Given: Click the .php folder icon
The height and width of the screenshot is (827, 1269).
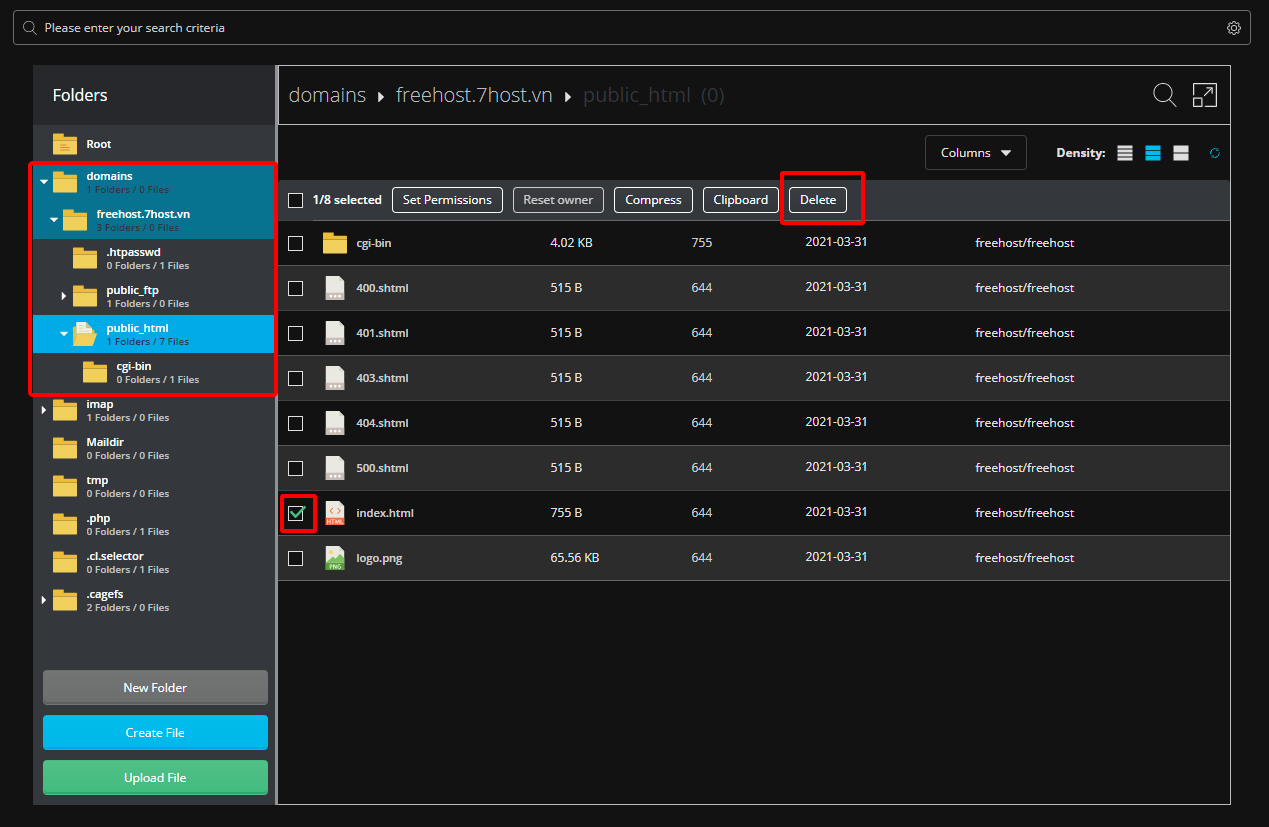Looking at the screenshot, I should [x=65, y=524].
